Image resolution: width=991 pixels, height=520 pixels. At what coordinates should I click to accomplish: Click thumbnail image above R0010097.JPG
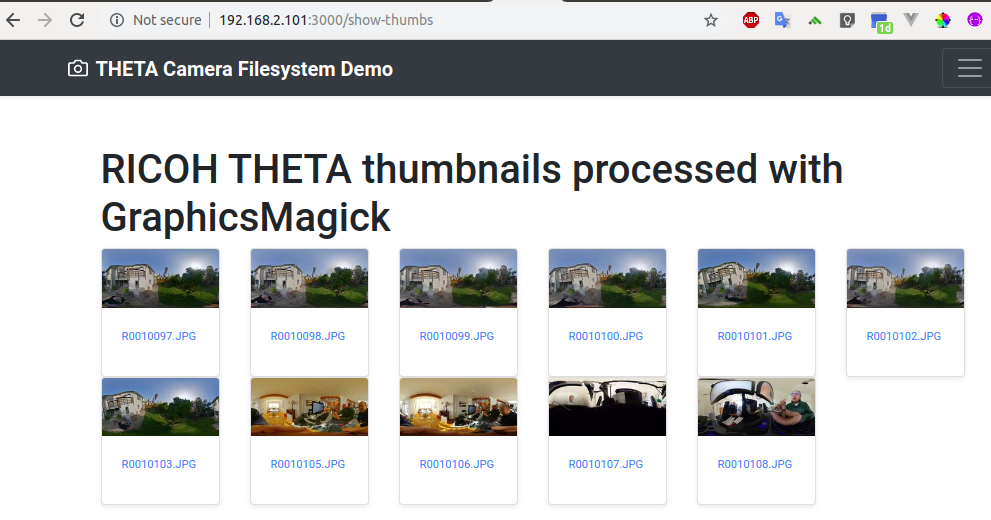pos(161,279)
